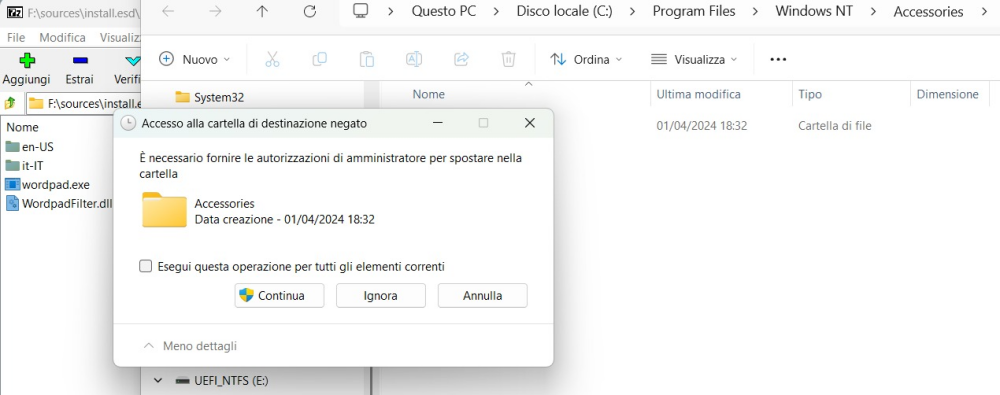
Task: Click Disco locale (C:) breadcrumb
Action: [x=564, y=11]
